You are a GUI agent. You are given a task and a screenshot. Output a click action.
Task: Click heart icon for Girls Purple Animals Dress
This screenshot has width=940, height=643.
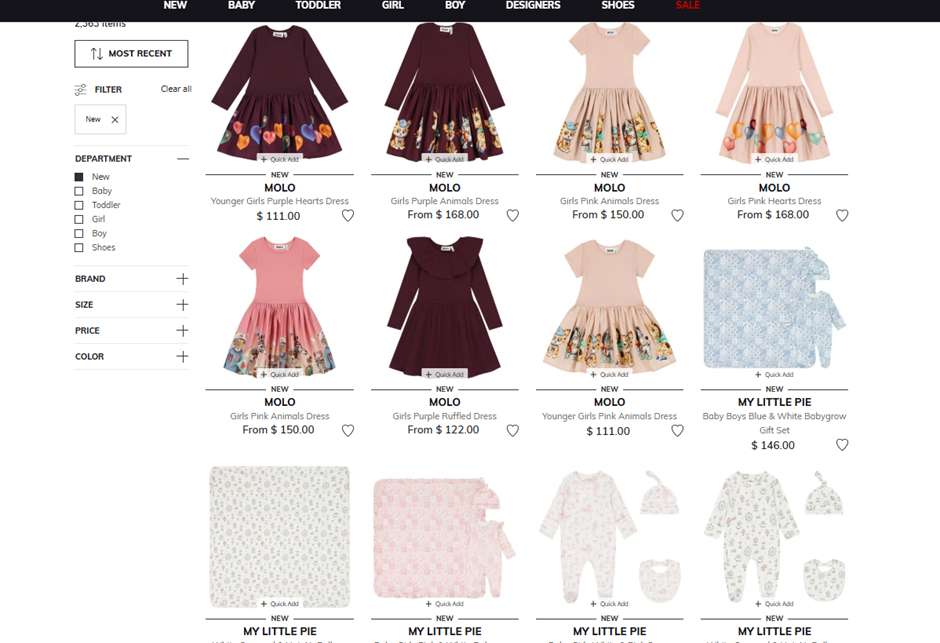tap(513, 216)
